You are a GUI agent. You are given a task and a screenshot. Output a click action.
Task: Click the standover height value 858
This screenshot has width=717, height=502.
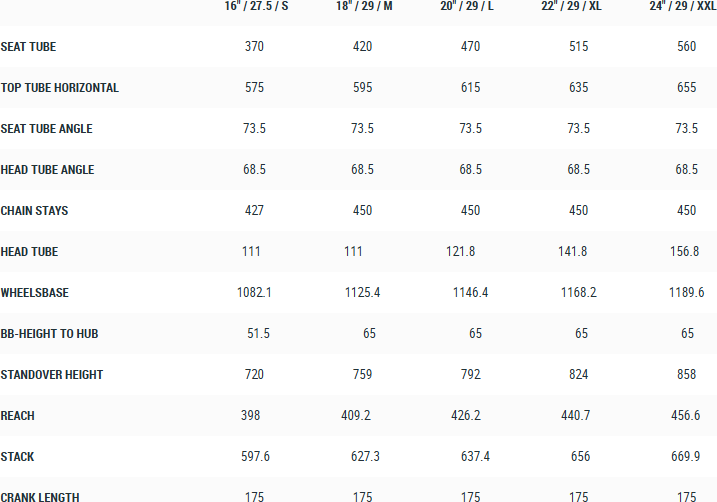(x=686, y=375)
